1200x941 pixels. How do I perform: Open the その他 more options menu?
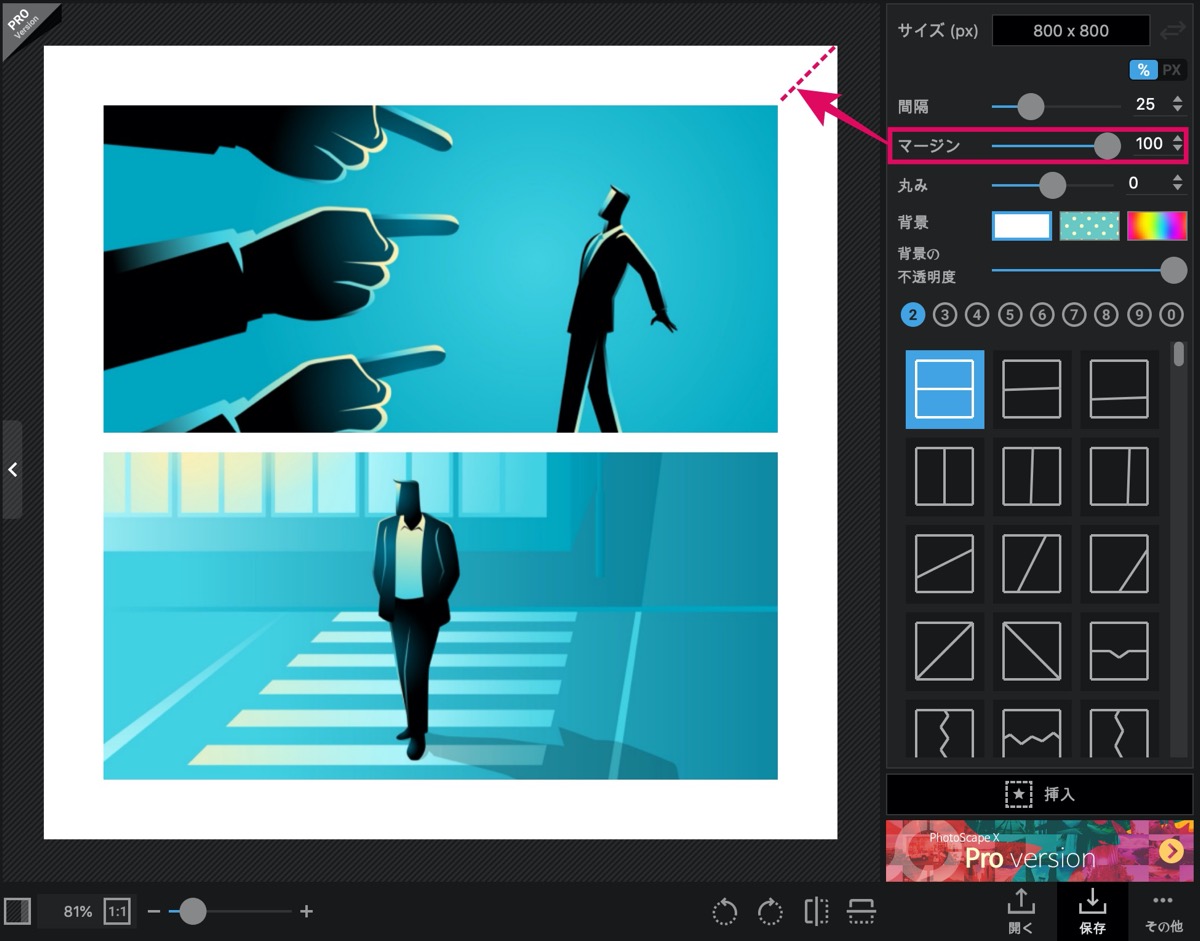tap(1162, 911)
